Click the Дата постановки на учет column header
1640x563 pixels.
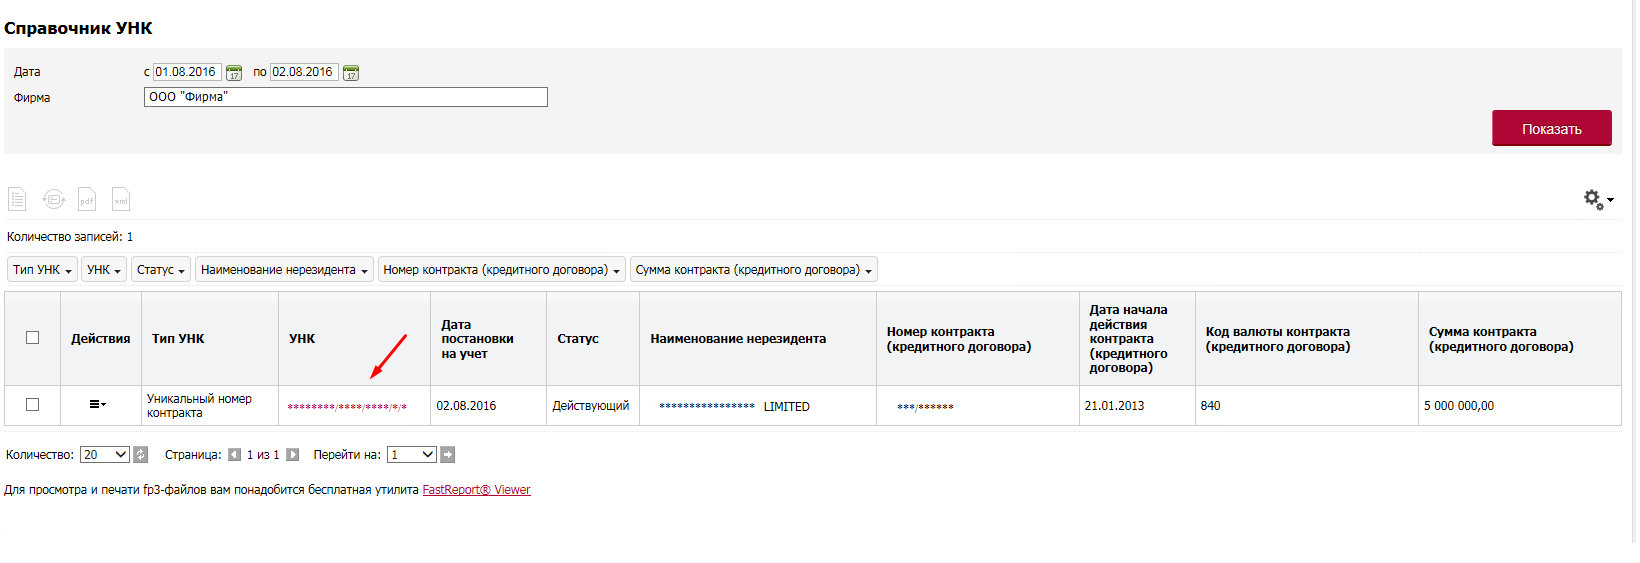click(488, 339)
